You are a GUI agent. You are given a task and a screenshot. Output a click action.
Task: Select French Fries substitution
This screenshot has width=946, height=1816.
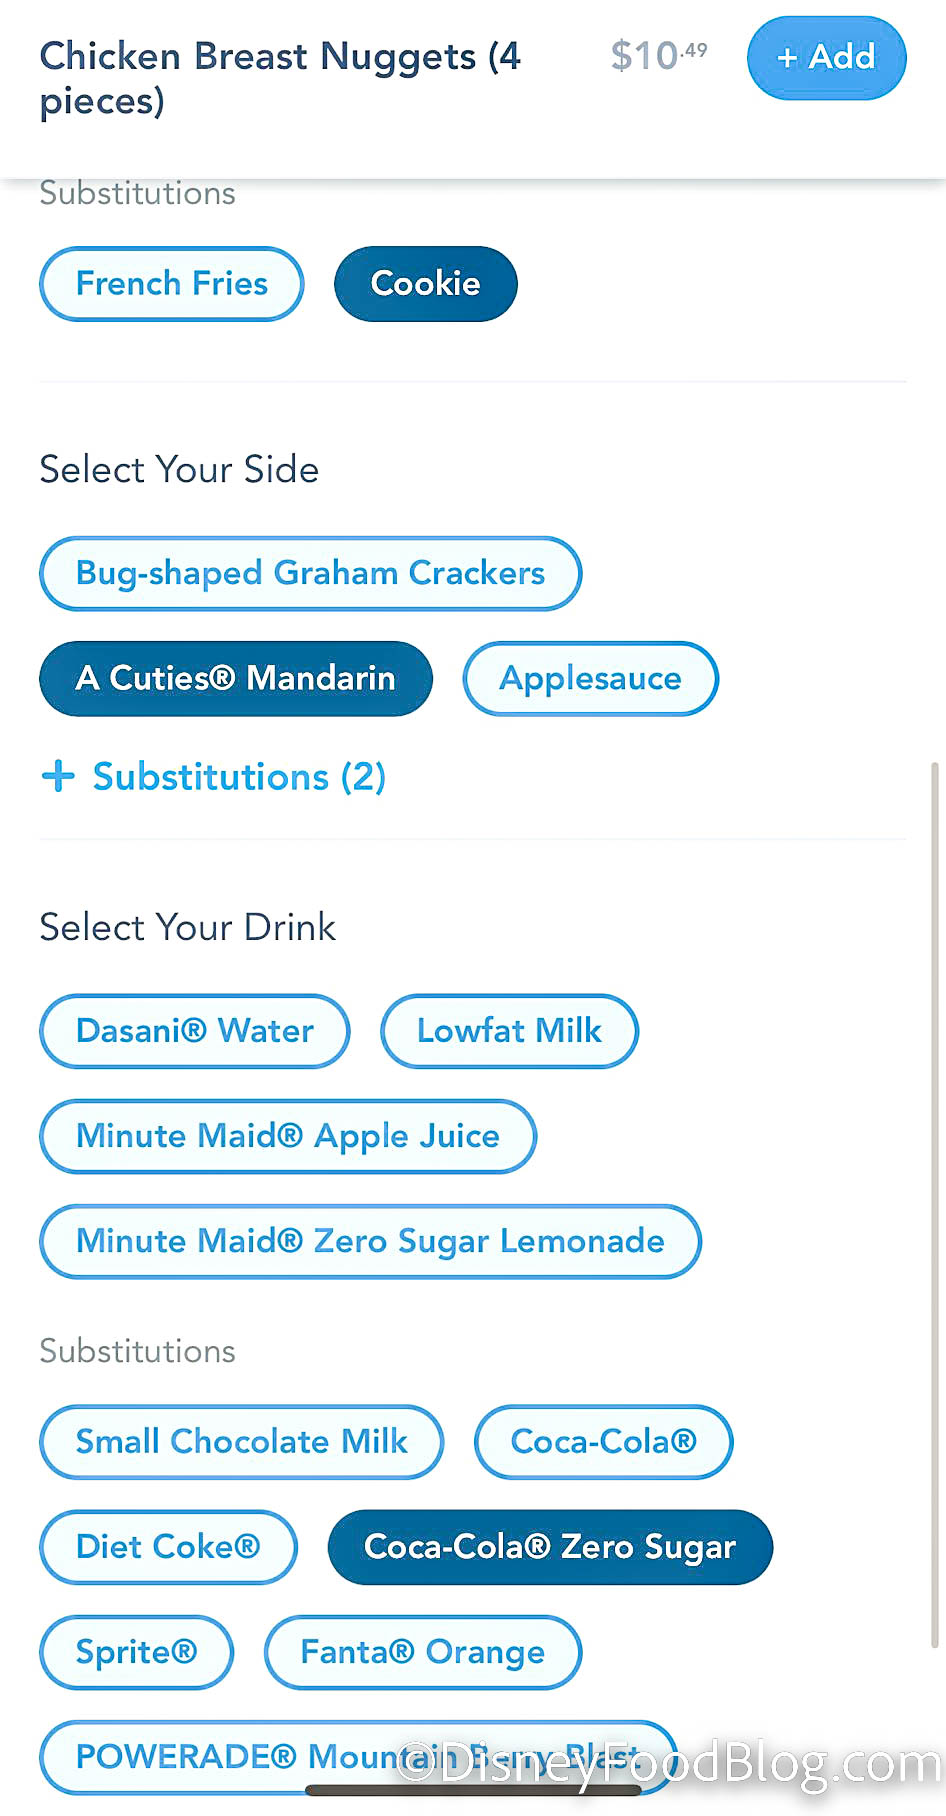[x=171, y=284]
